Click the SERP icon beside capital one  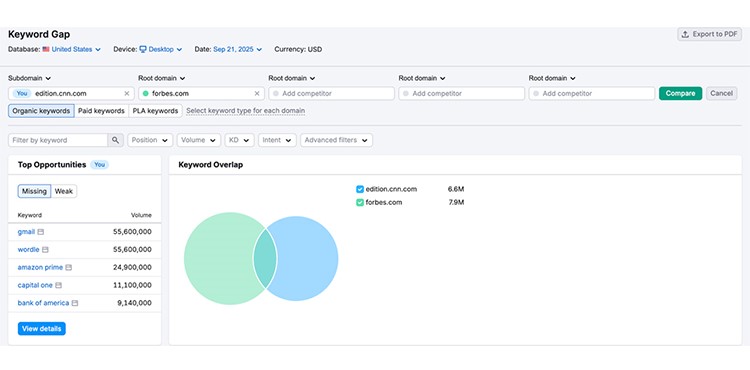[x=58, y=285]
